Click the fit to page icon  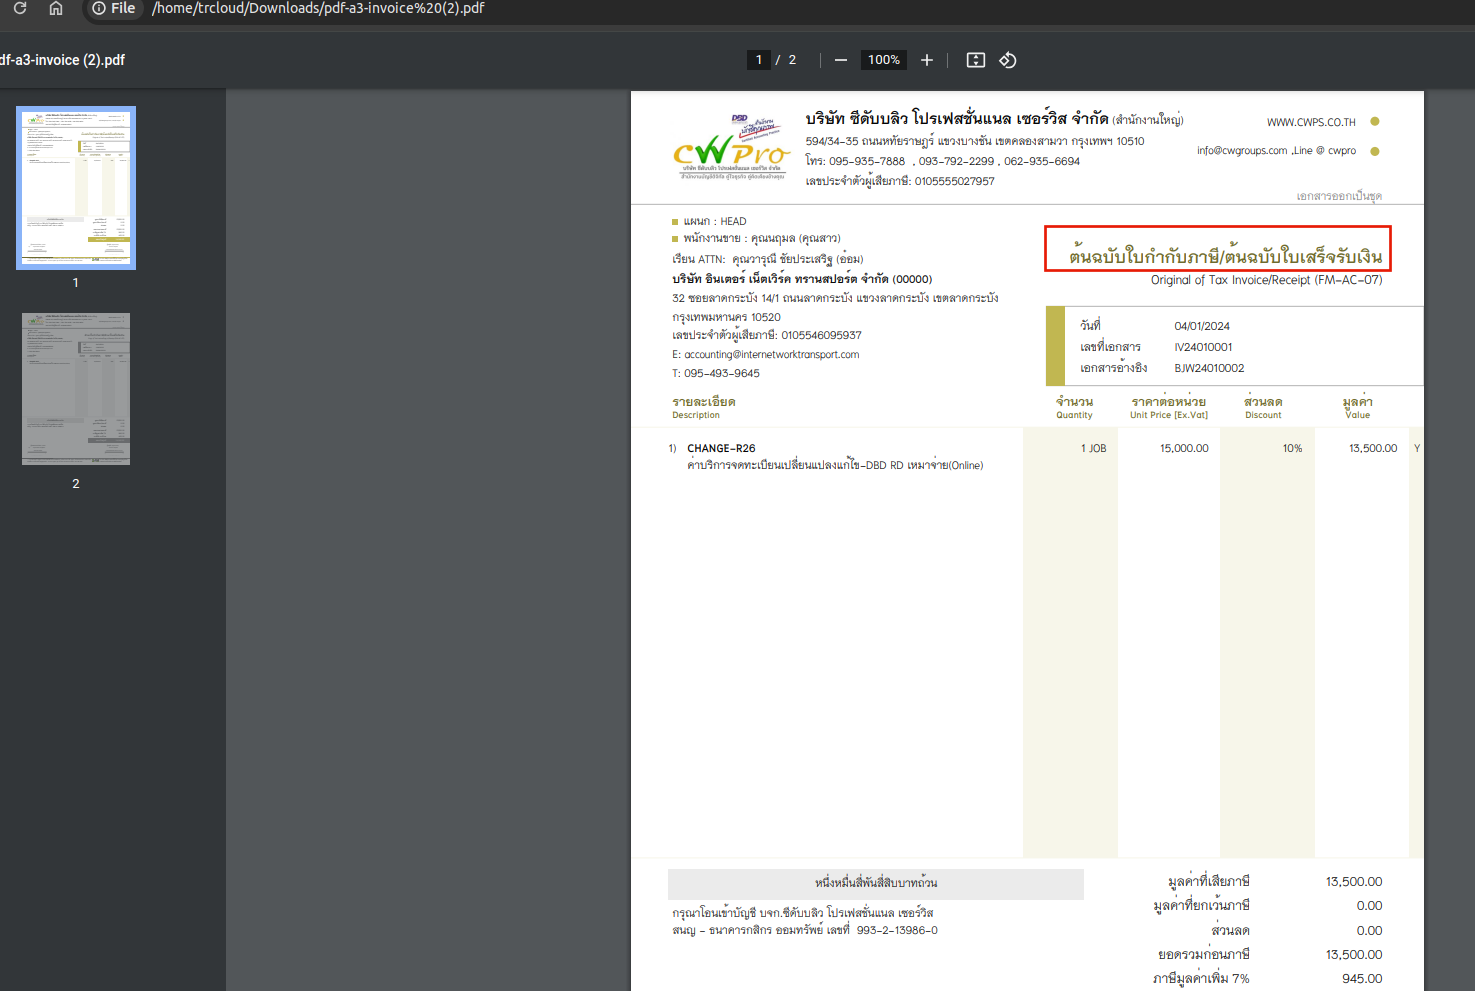pyautogui.click(x=976, y=60)
